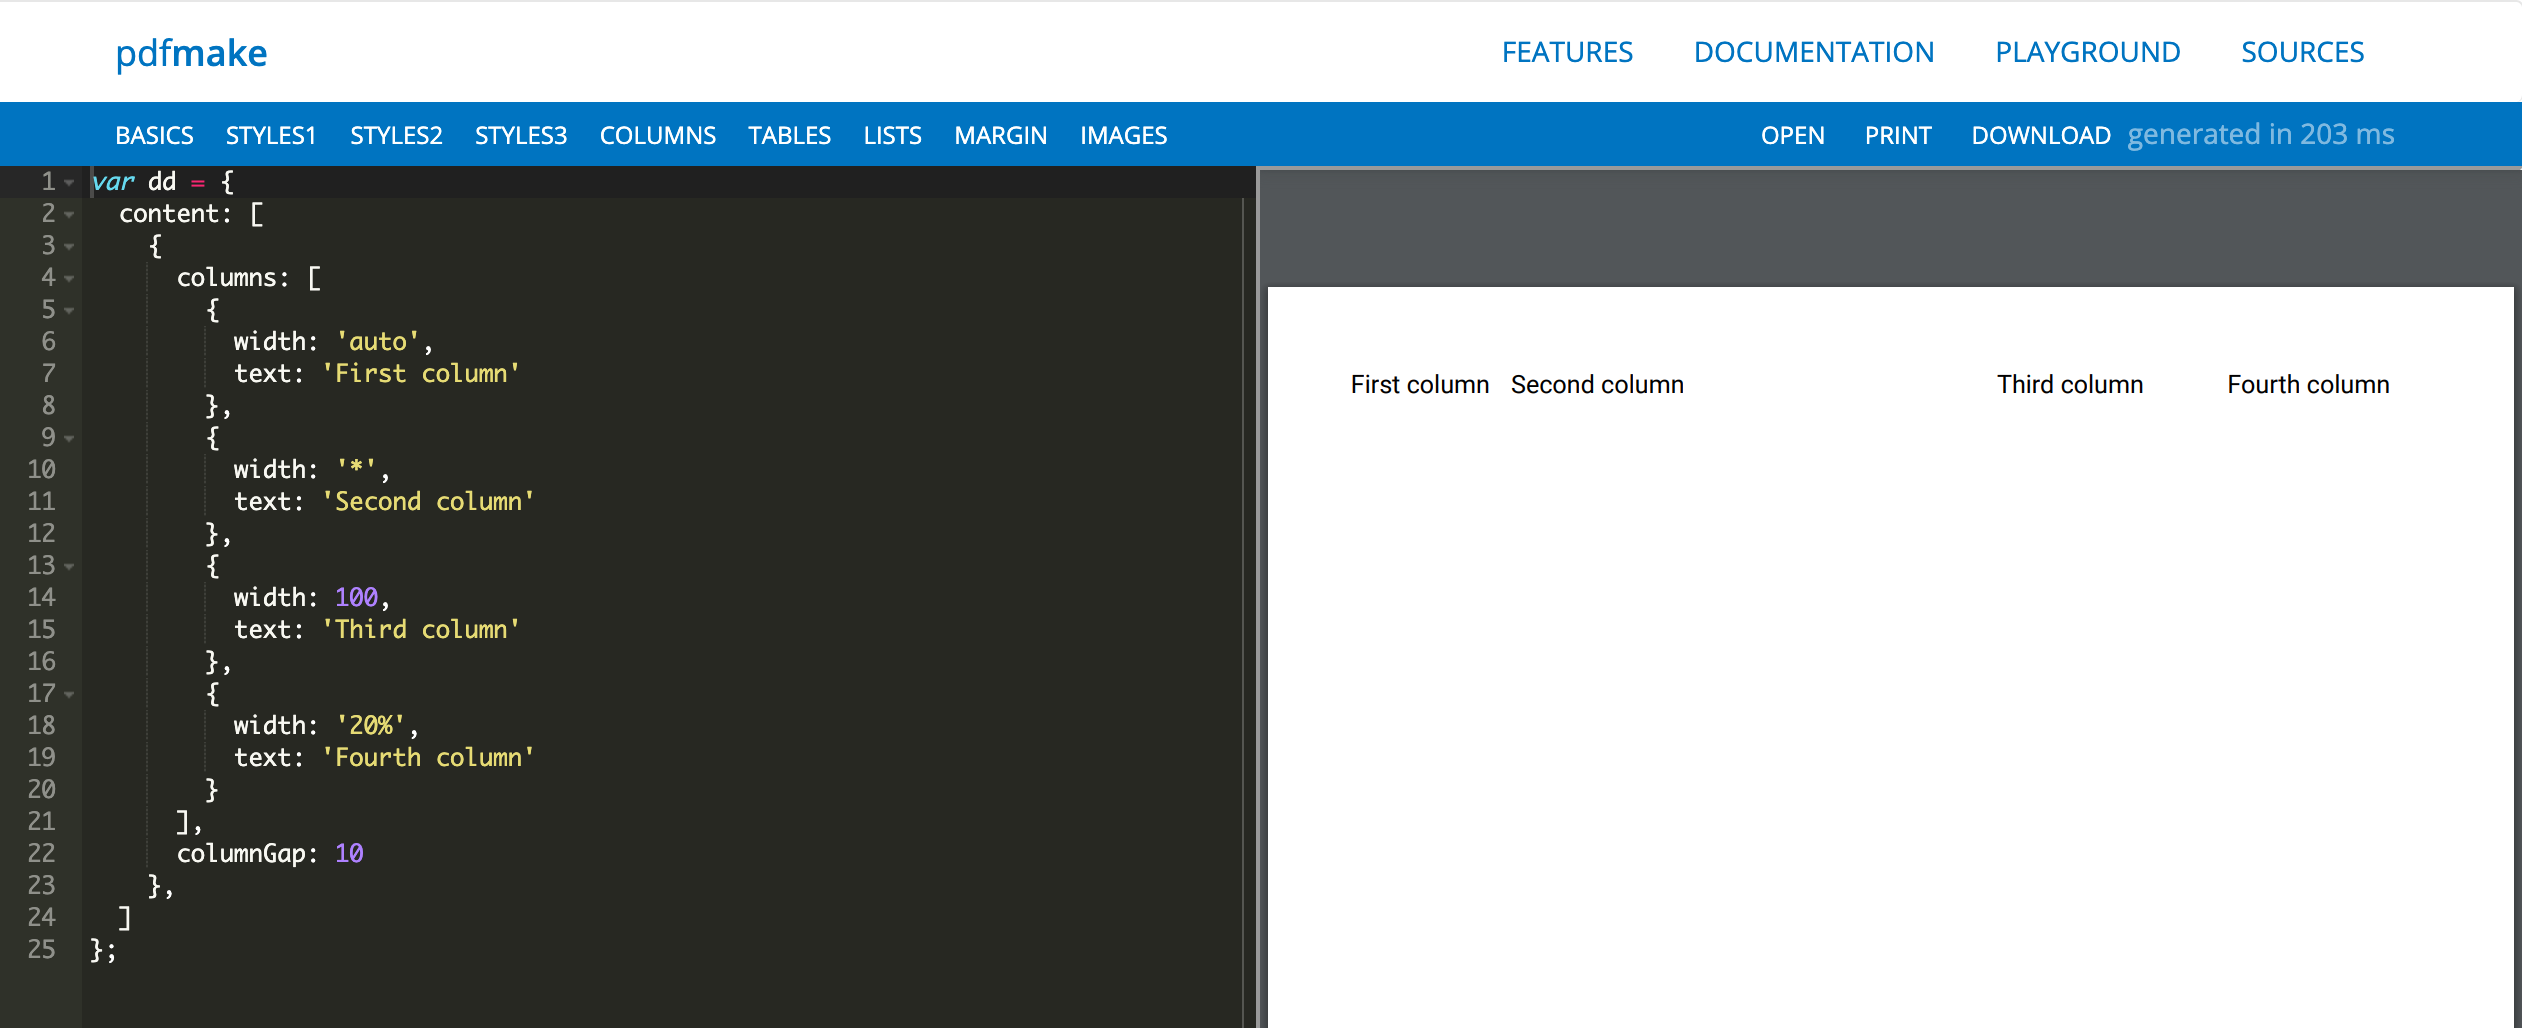Visit the SOURCES link

[x=2302, y=52]
